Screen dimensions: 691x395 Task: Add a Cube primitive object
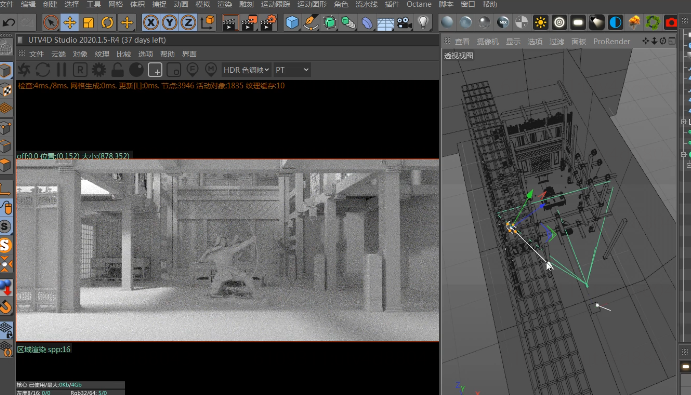292,22
